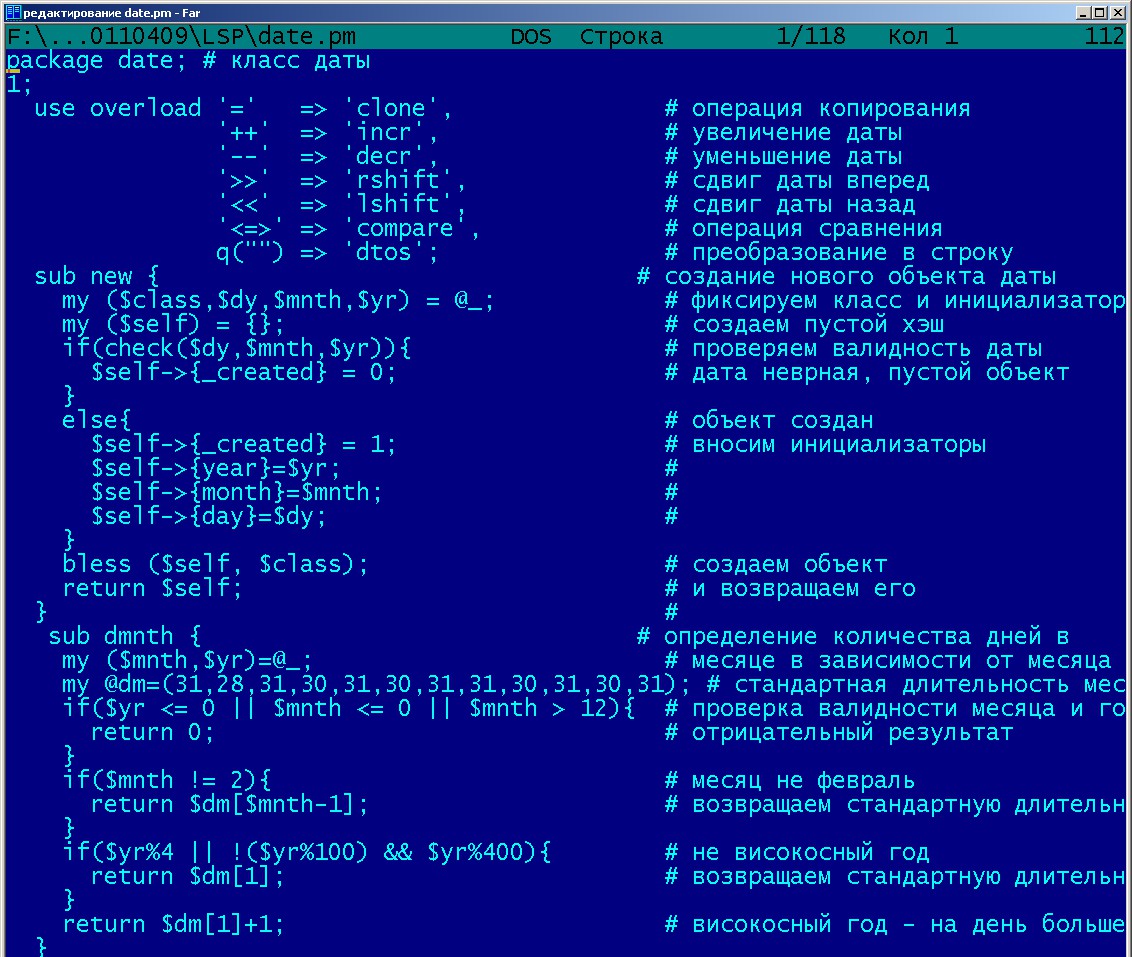The width and height of the screenshot is (1132, 957).
Task: Click comment '# преобразование в строку'
Action: pos(839,252)
